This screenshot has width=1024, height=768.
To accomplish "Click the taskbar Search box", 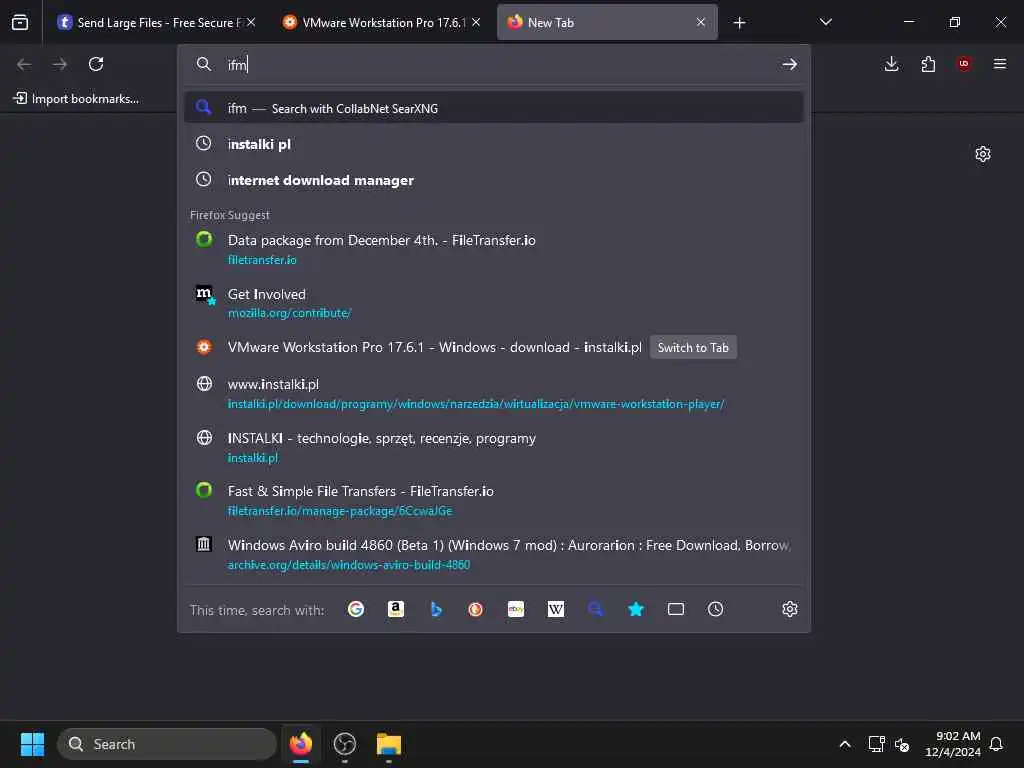I will [x=167, y=744].
